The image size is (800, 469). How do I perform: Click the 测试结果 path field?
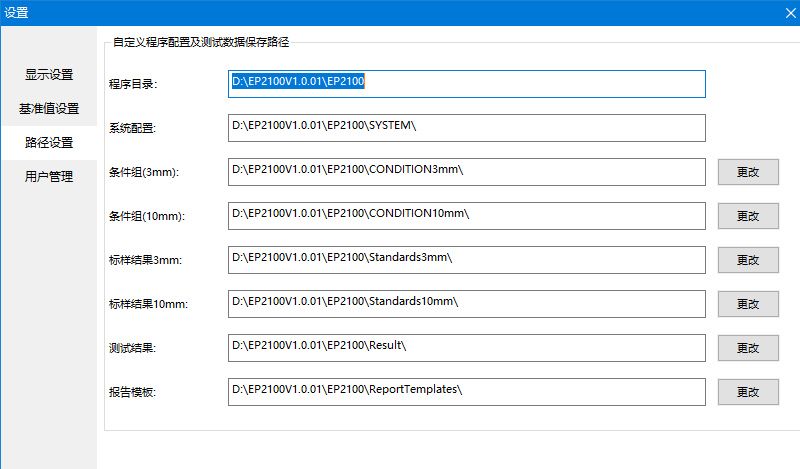(x=466, y=348)
